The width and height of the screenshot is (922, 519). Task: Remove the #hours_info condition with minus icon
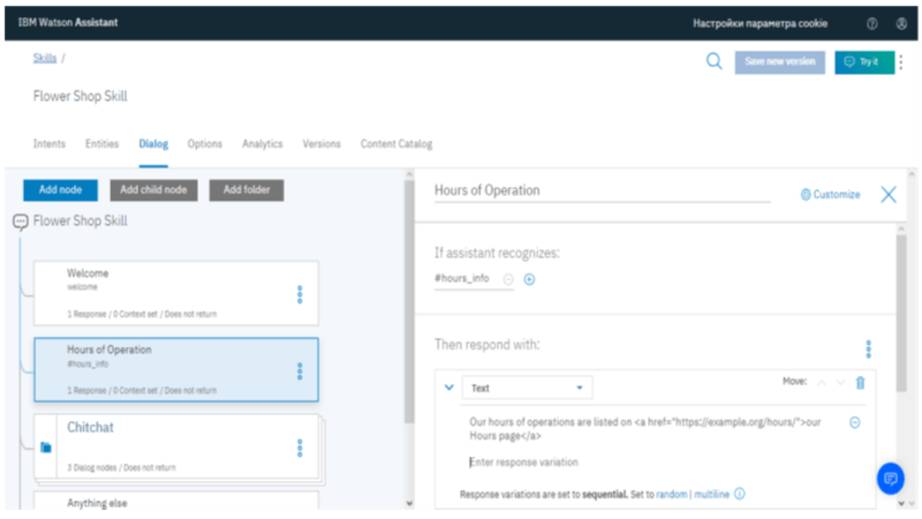tap(509, 280)
